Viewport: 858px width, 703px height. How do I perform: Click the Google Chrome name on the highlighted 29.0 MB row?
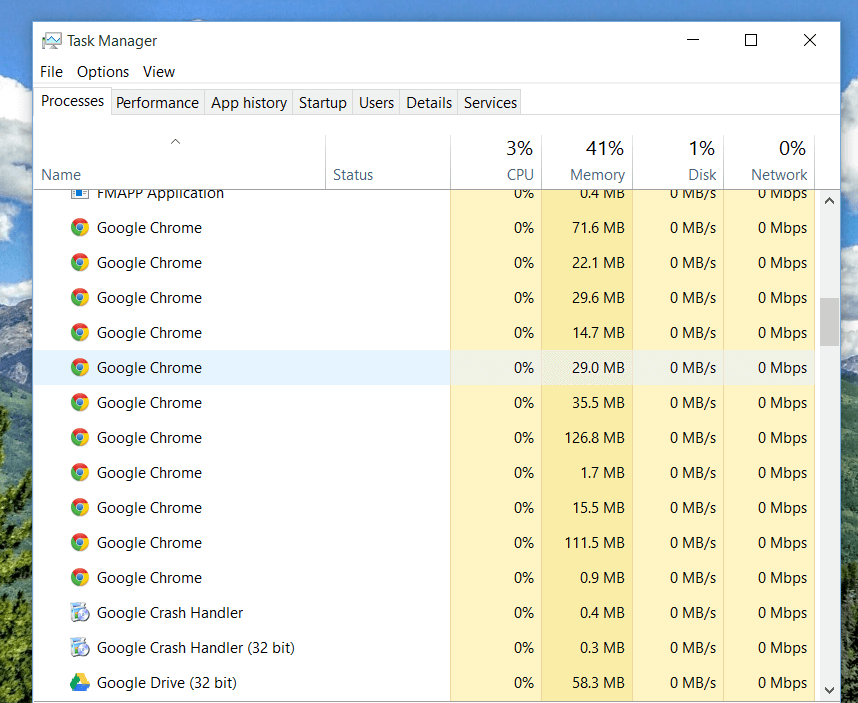coord(149,368)
